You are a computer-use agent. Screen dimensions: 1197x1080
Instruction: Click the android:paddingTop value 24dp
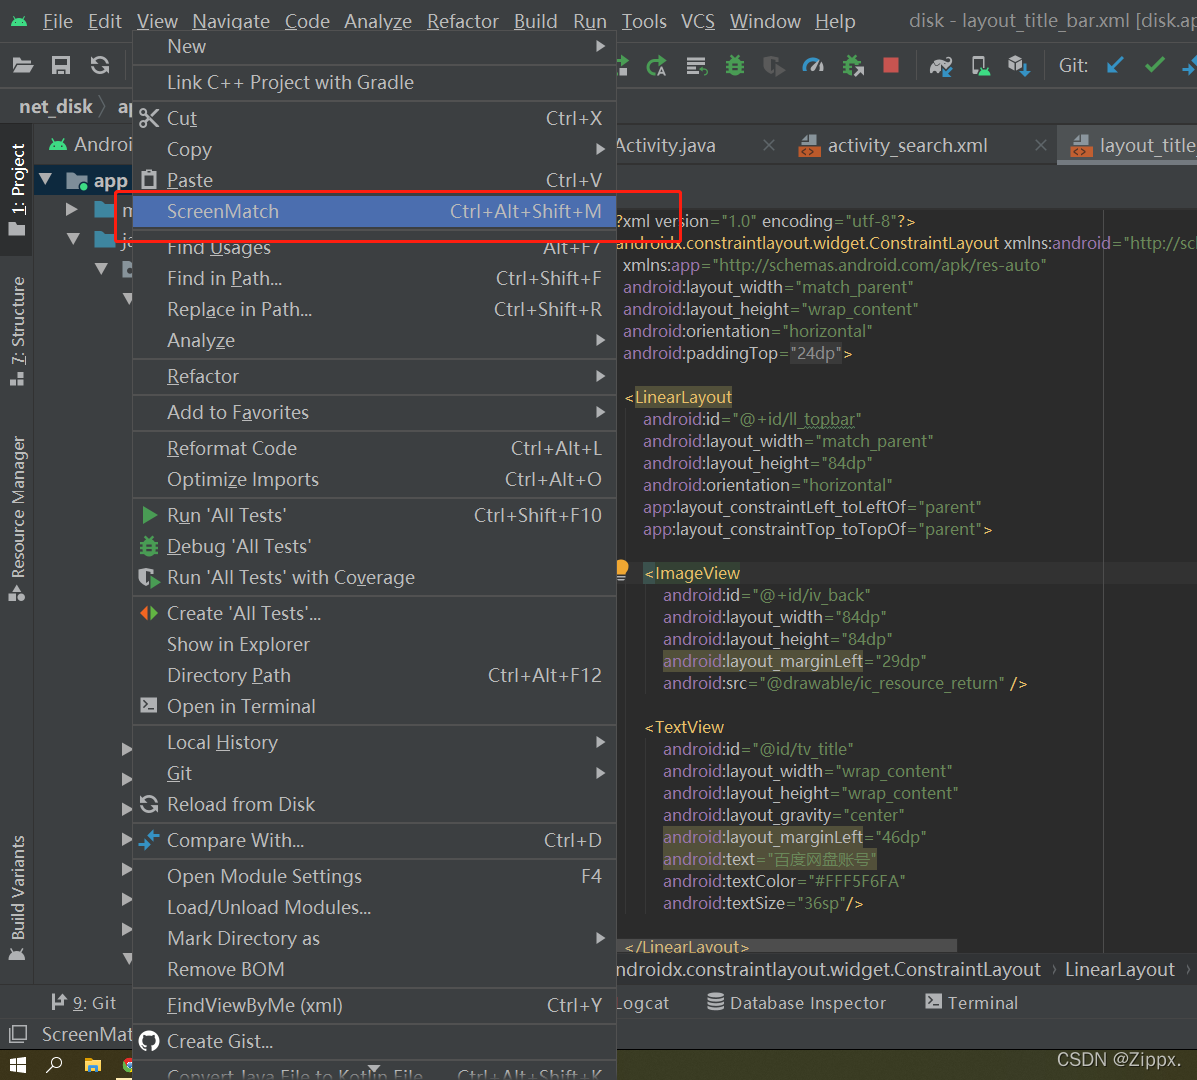click(816, 353)
